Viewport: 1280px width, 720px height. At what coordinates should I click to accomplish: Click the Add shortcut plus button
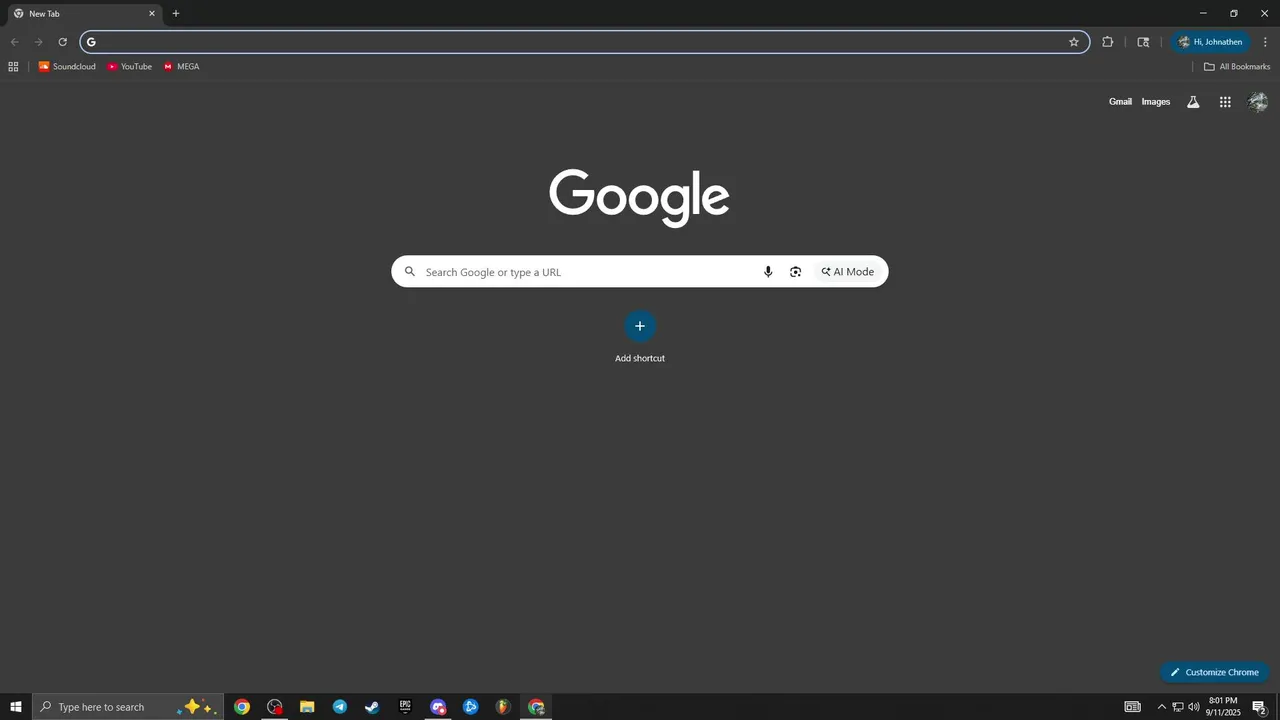[x=640, y=326]
